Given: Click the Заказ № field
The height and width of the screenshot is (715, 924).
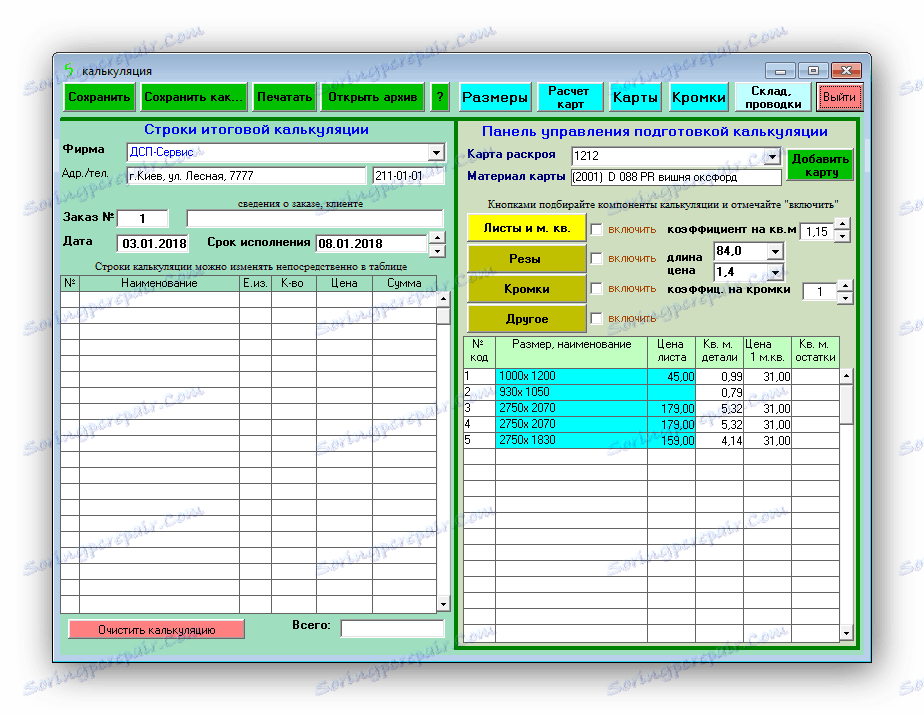Looking at the screenshot, I should pyautogui.click(x=143, y=219).
